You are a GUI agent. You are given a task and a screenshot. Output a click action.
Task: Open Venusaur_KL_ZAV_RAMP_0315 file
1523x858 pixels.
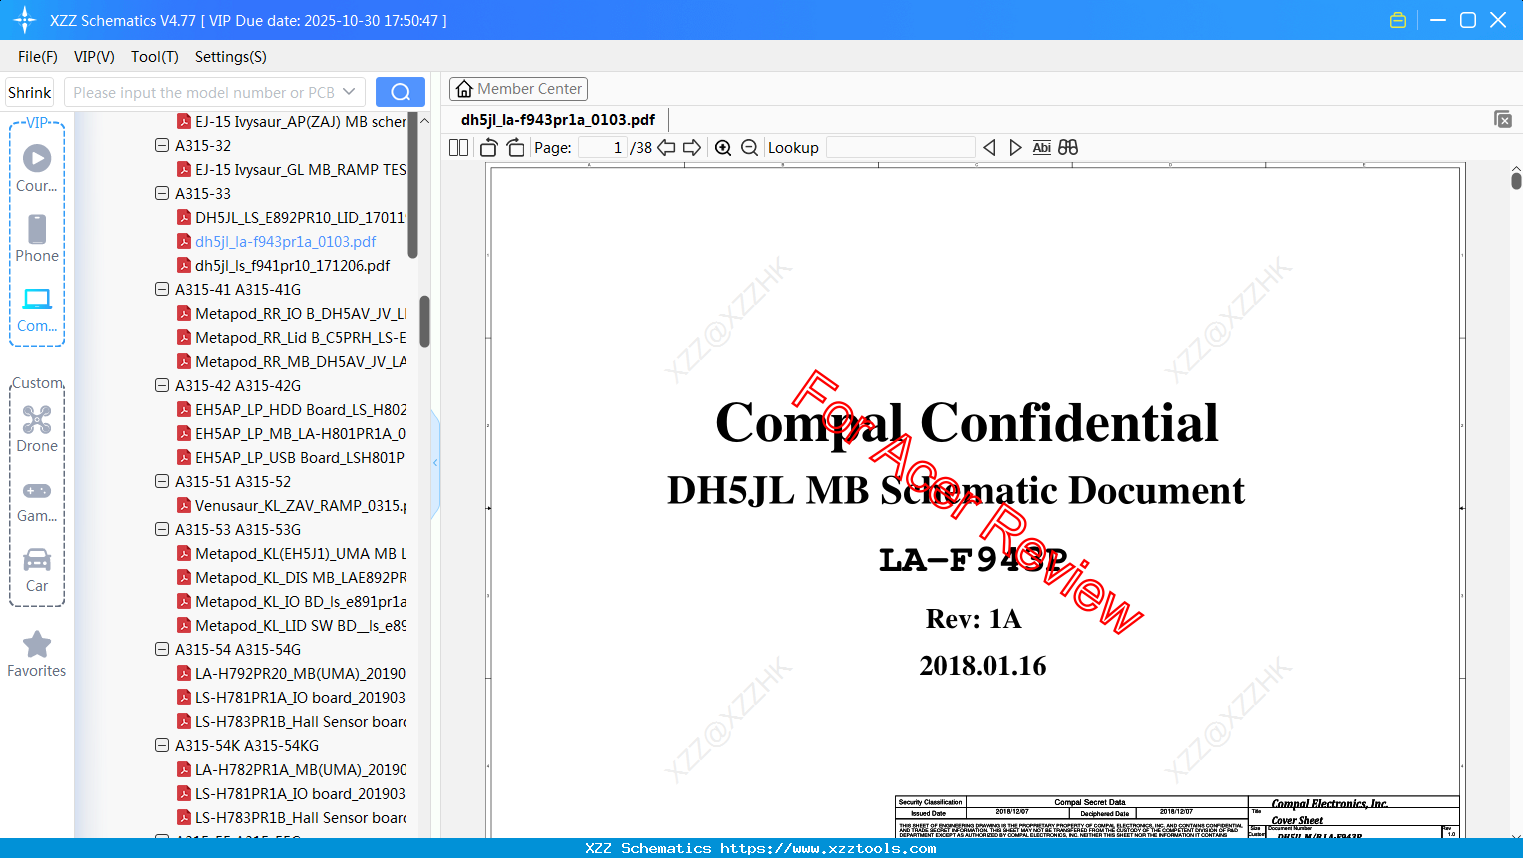(x=291, y=505)
